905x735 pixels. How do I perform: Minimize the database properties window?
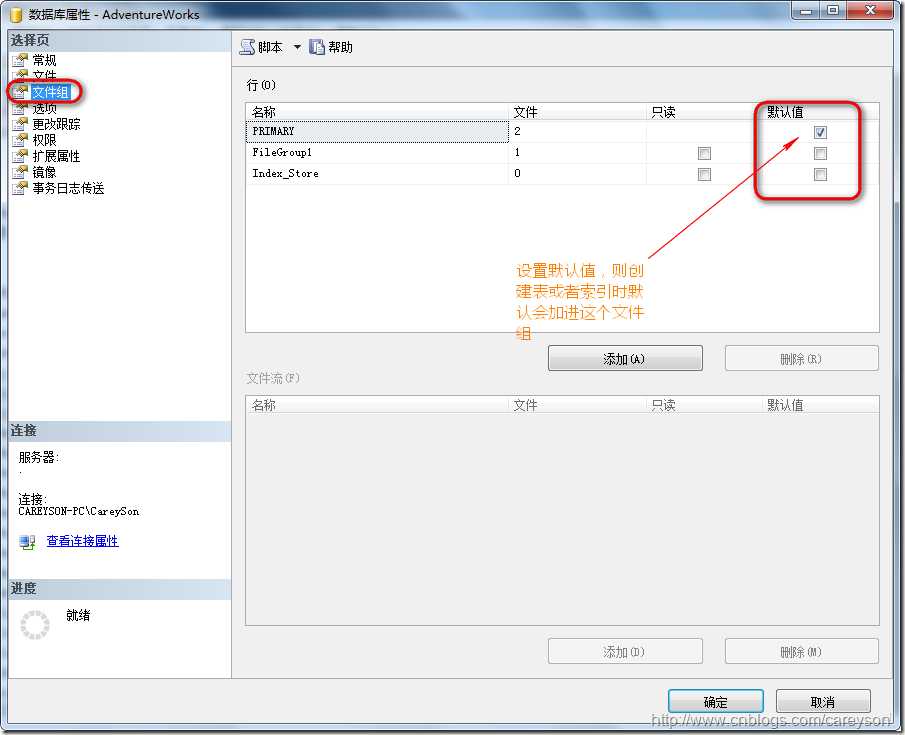806,10
